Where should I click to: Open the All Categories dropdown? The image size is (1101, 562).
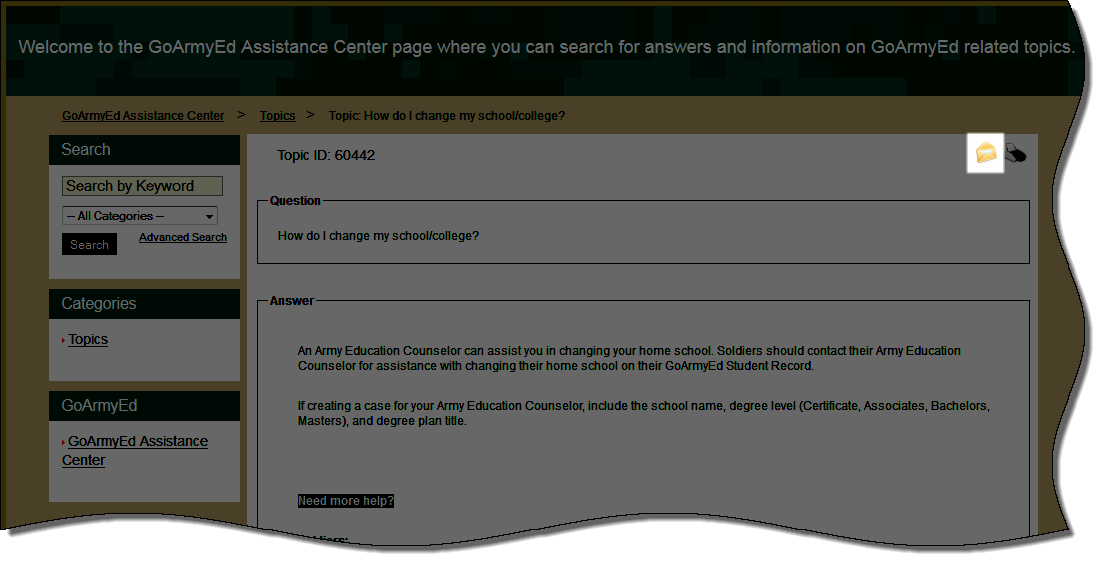pyautogui.click(x=140, y=216)
